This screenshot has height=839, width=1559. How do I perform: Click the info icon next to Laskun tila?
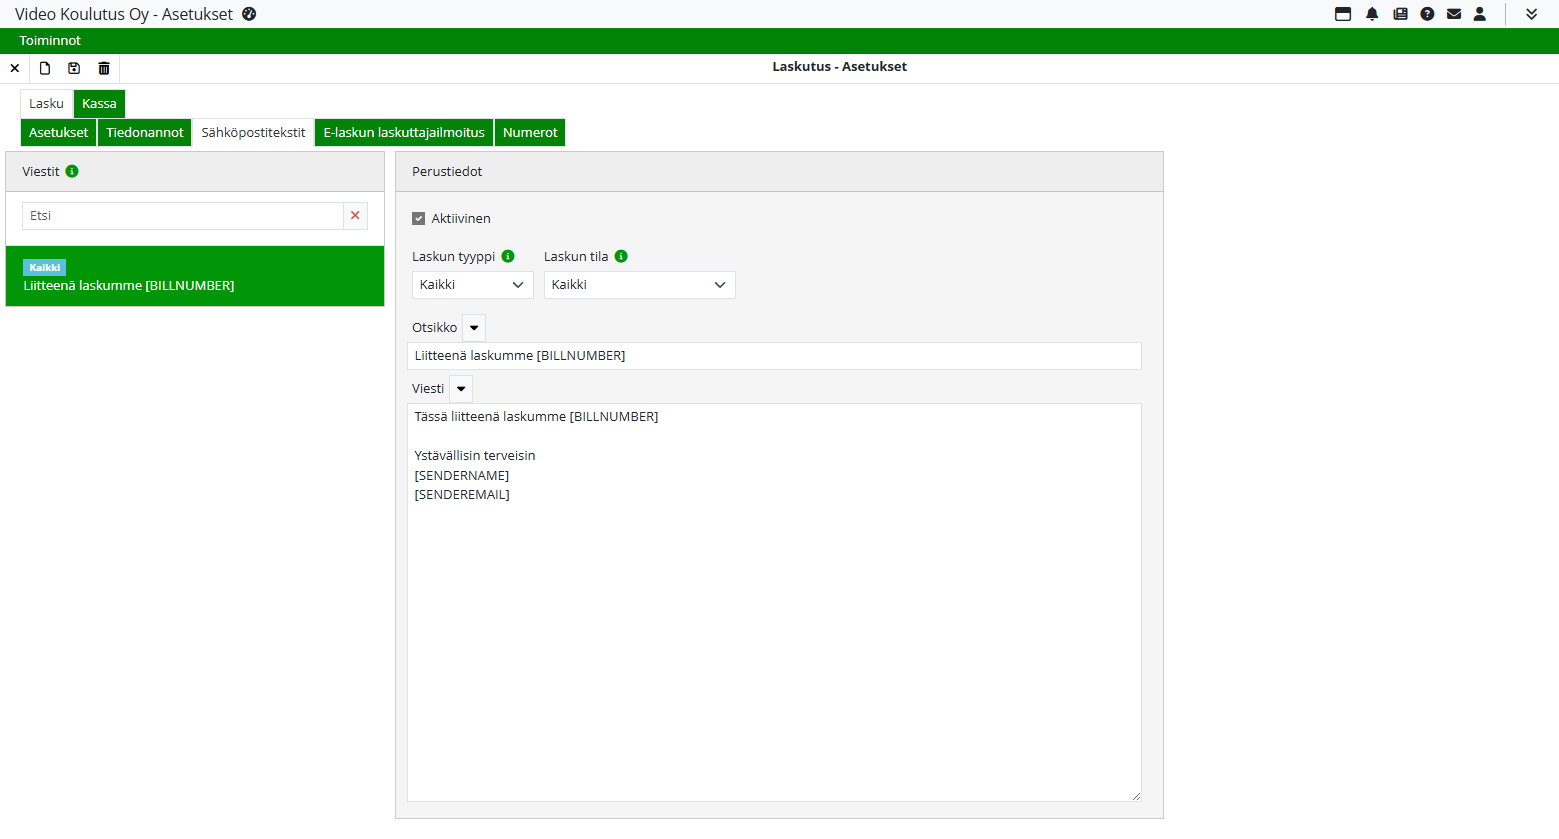pos(621,256)
